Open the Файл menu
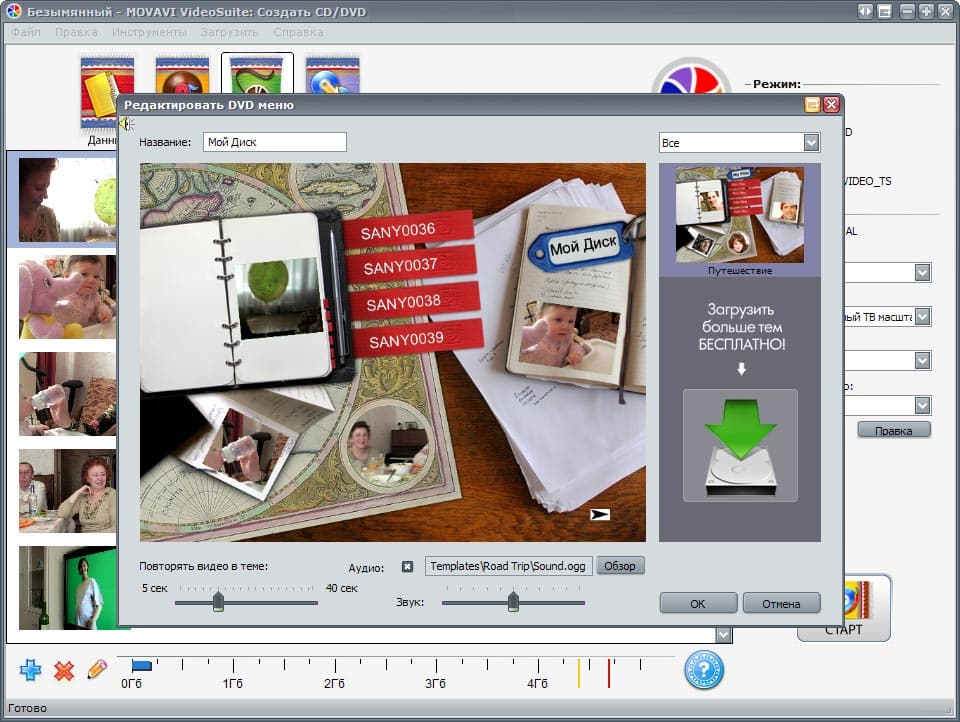Screen dimensions: 960x722 coord(26,32)
